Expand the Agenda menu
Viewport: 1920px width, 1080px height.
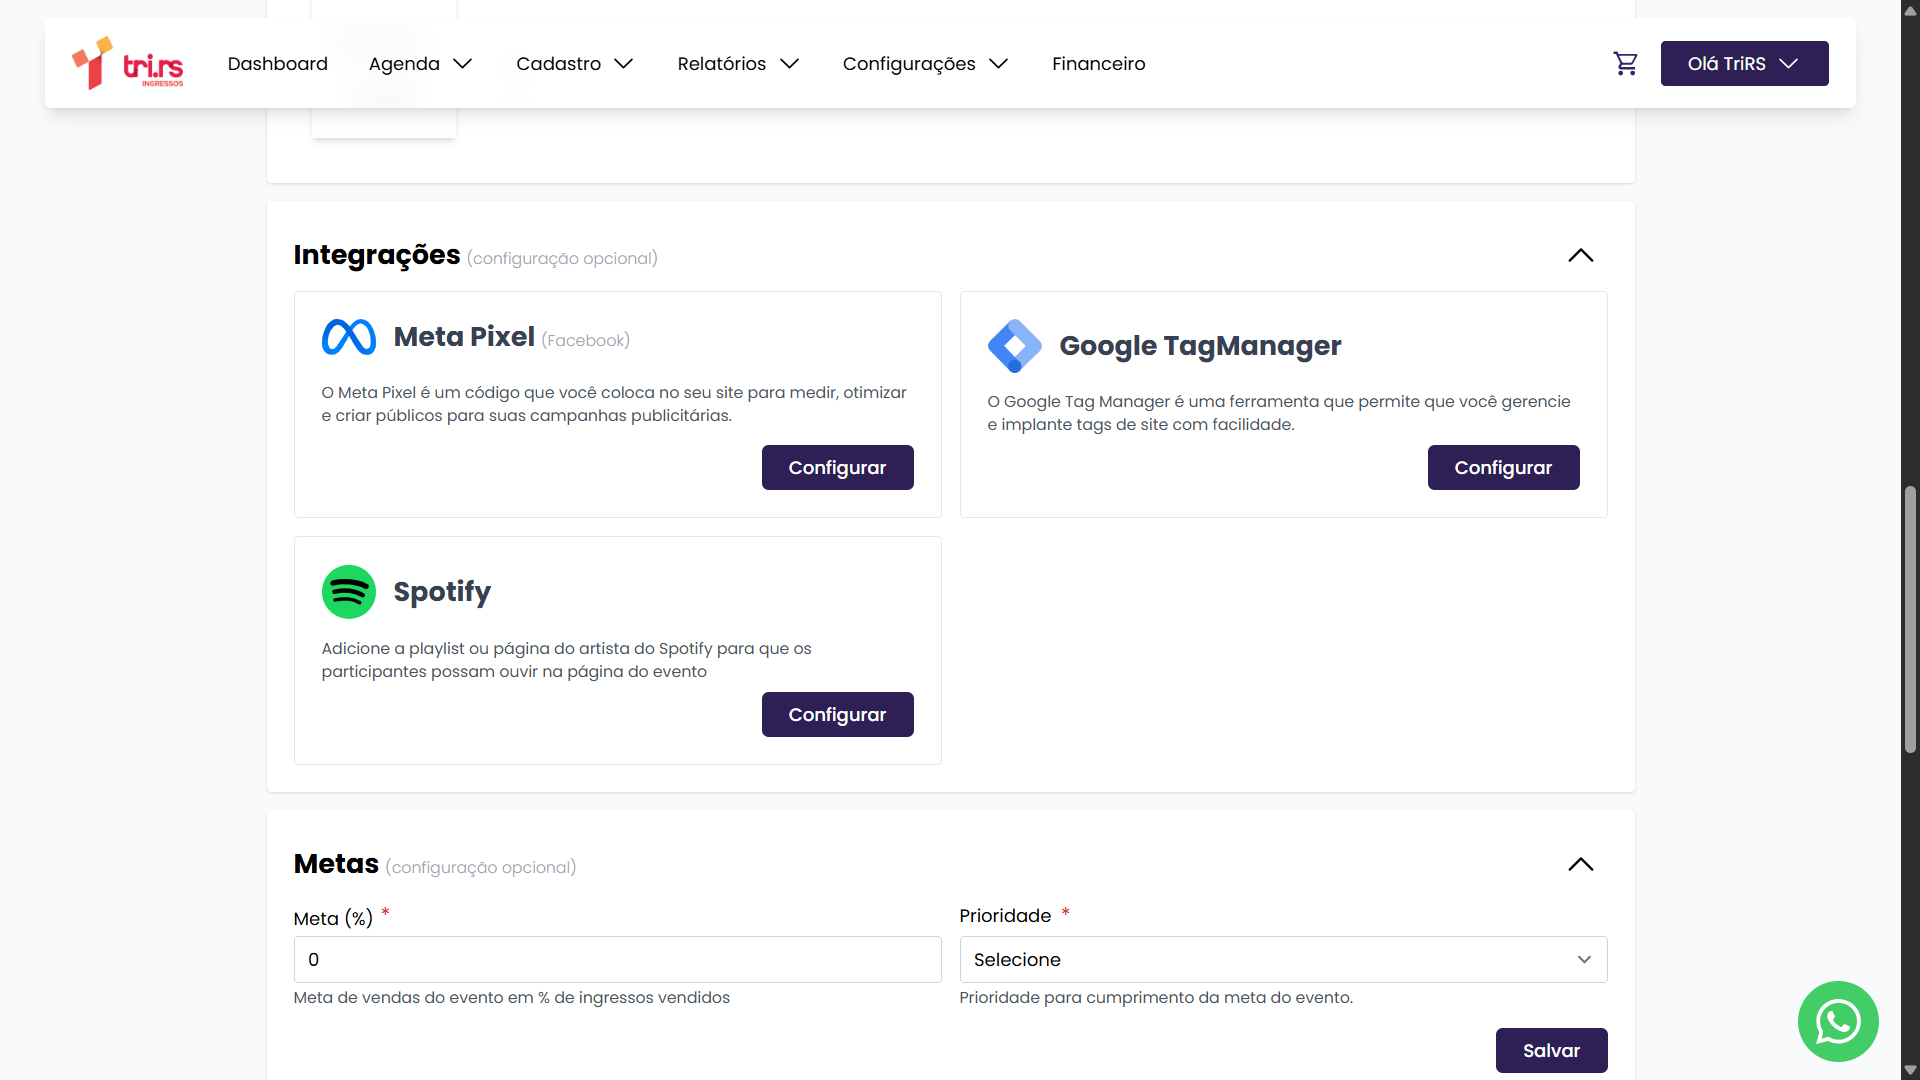tap(420, 64)
